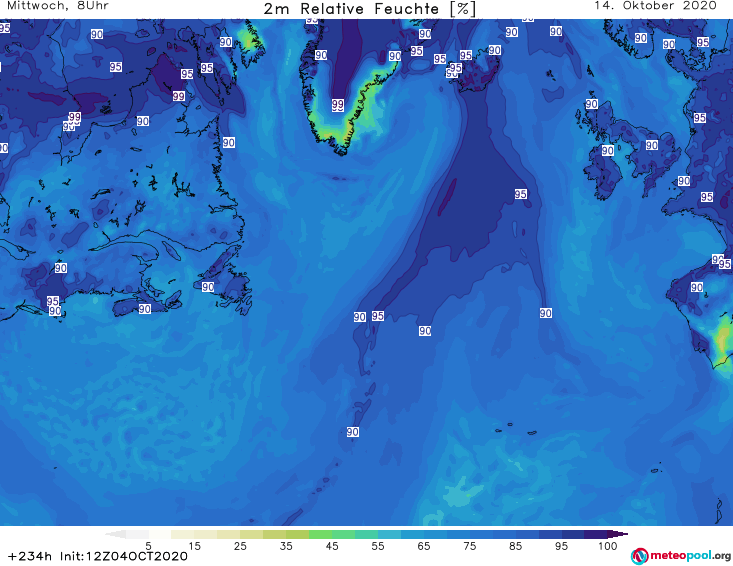Image resolution: width=733 pixels, height=566 pixels.
Task: Click the meteopool.org logo
Action: [681, 556]
